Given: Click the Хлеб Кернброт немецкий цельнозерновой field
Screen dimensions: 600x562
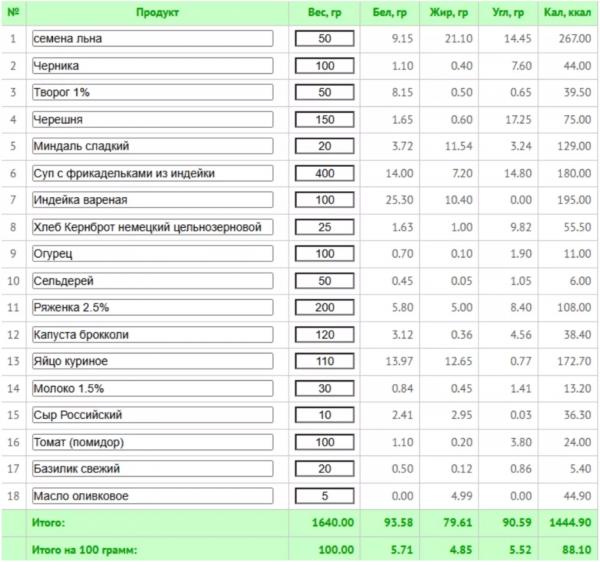Looking at the screenshot, I should (x=153, y=227).
